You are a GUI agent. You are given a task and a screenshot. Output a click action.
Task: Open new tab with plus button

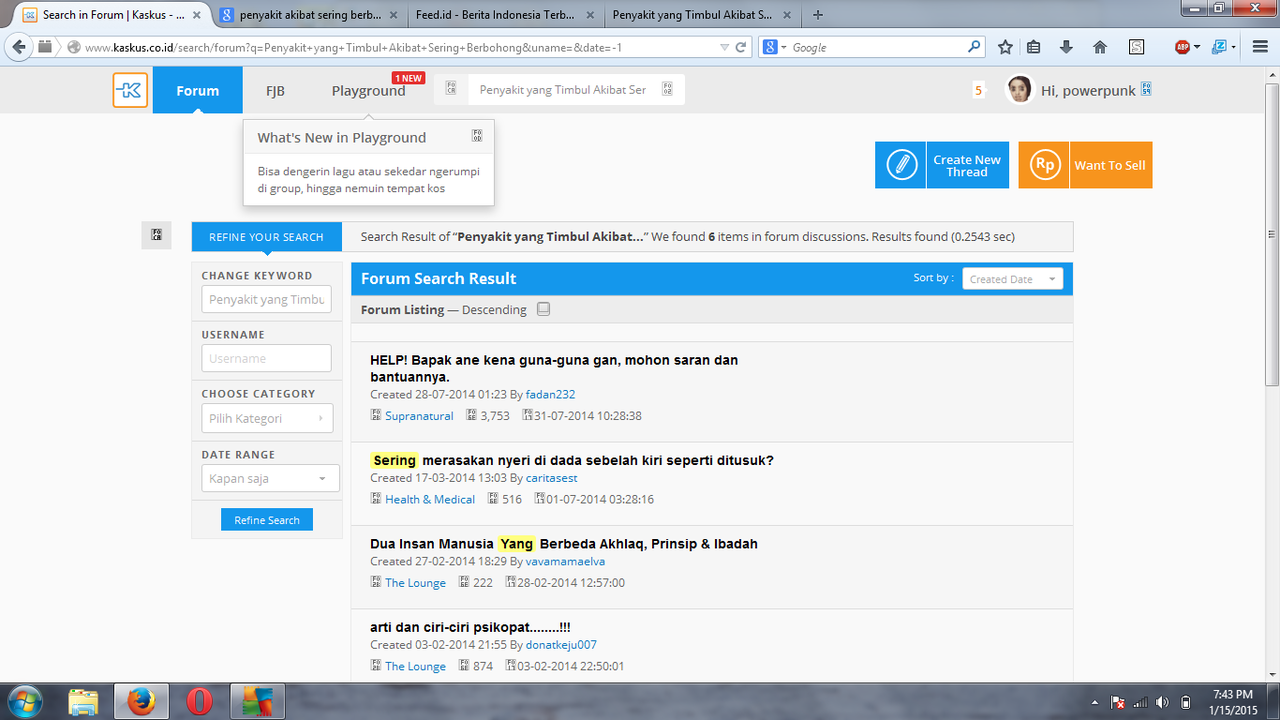click(x=818, y=15)
